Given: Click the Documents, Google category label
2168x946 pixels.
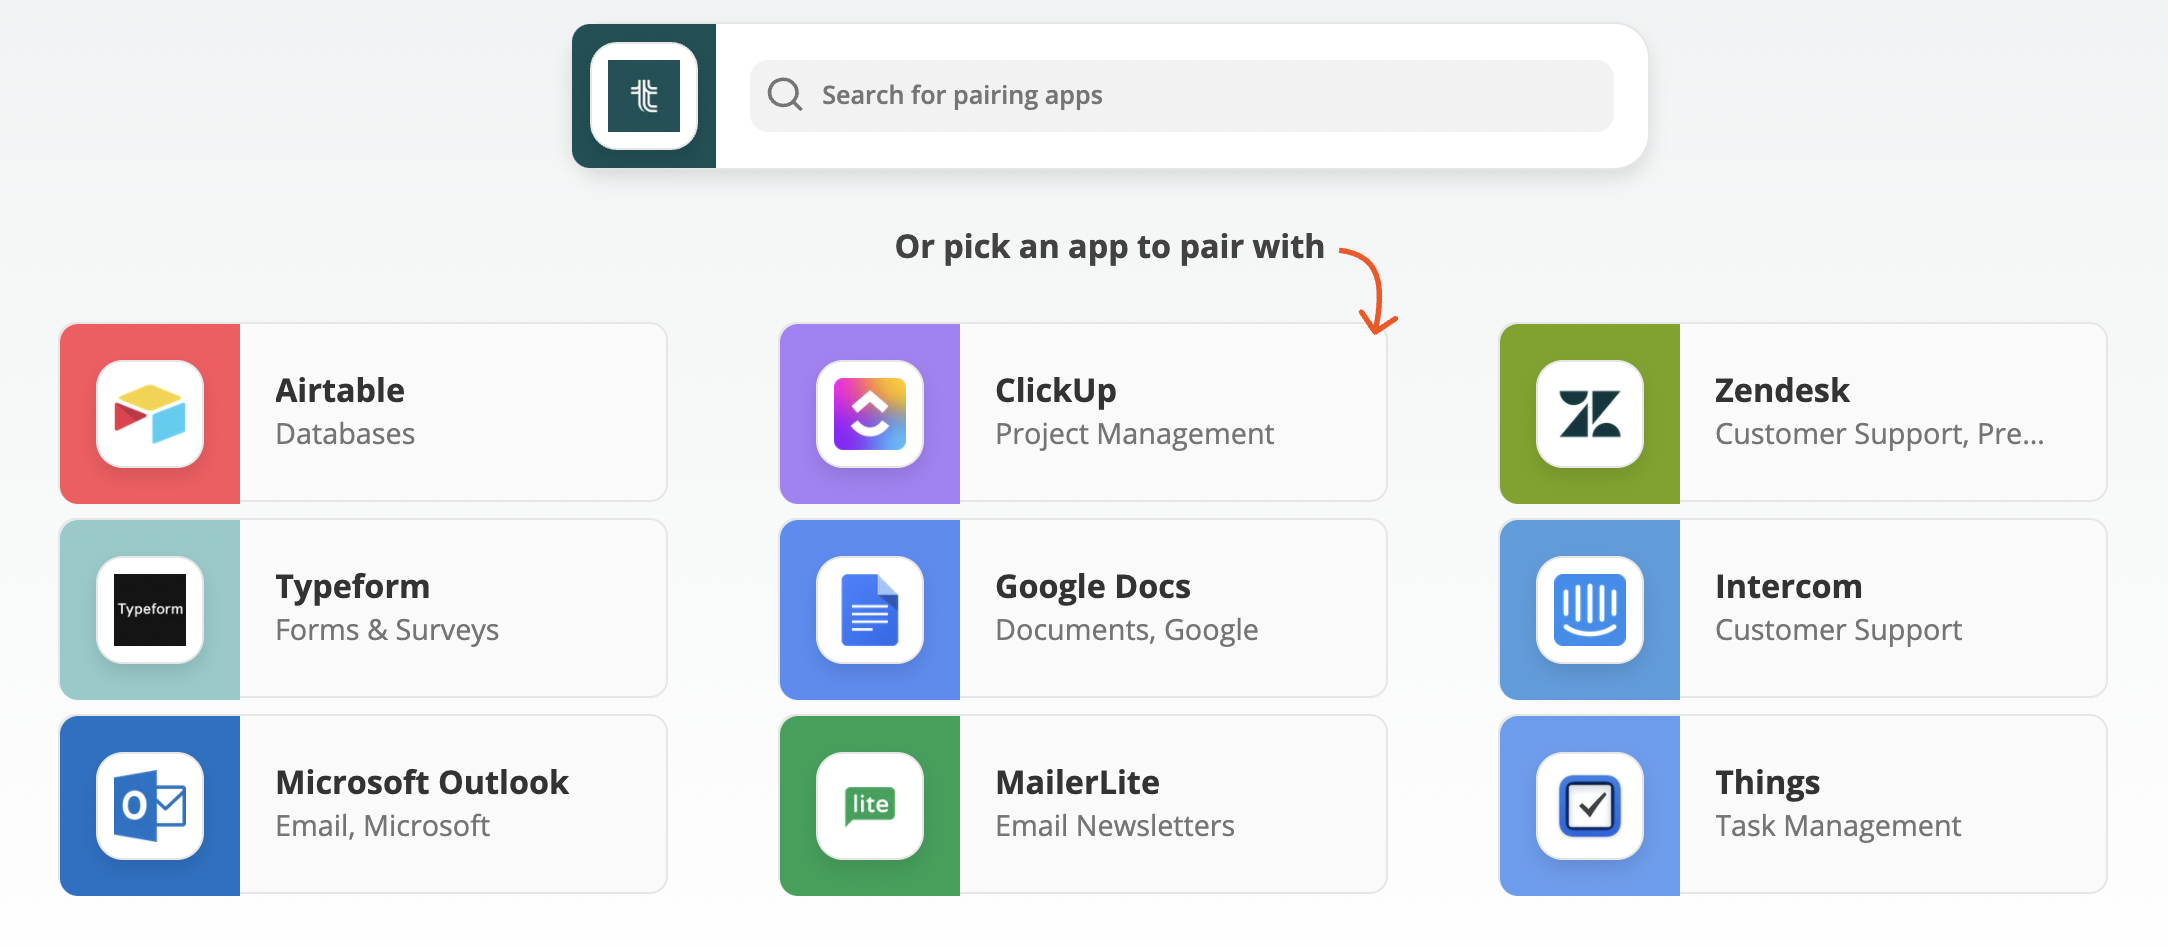Looking at the screenshot, I should pos(1127,631).
